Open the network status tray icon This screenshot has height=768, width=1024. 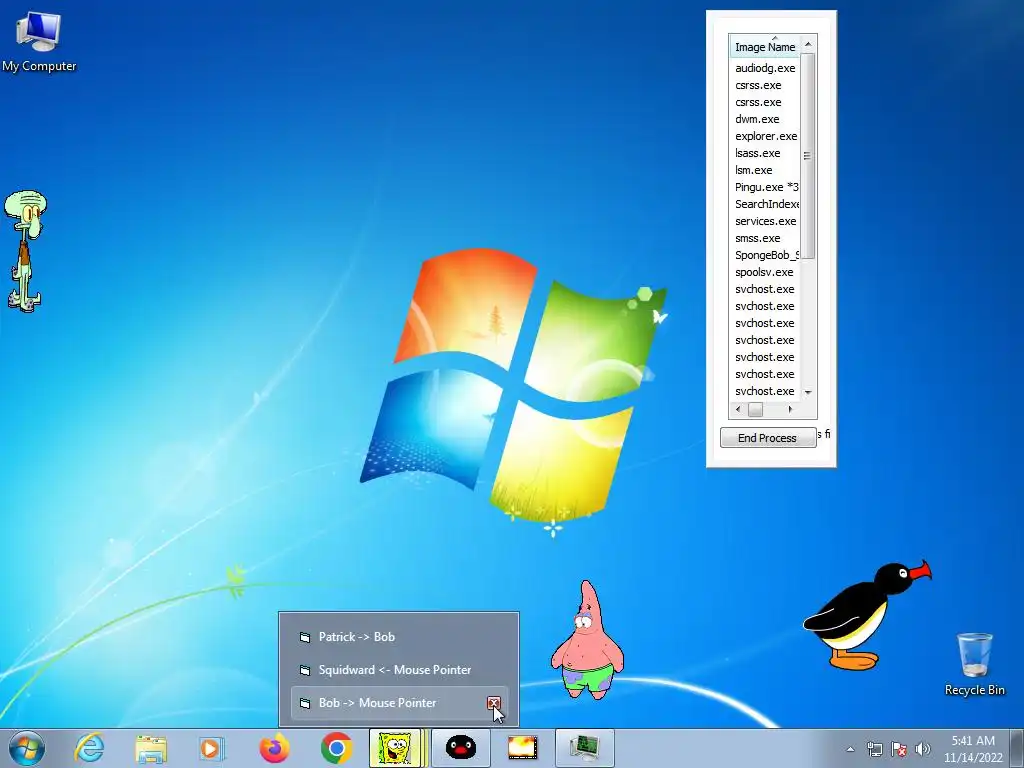coord(874,749)
